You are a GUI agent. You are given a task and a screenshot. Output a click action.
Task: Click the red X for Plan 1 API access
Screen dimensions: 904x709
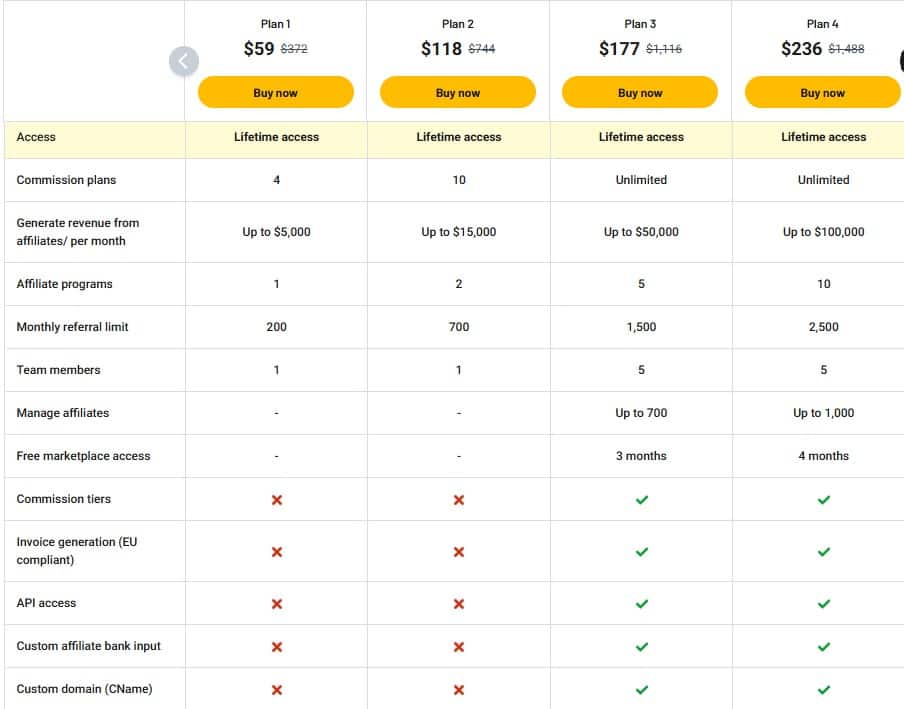[275, 603]
